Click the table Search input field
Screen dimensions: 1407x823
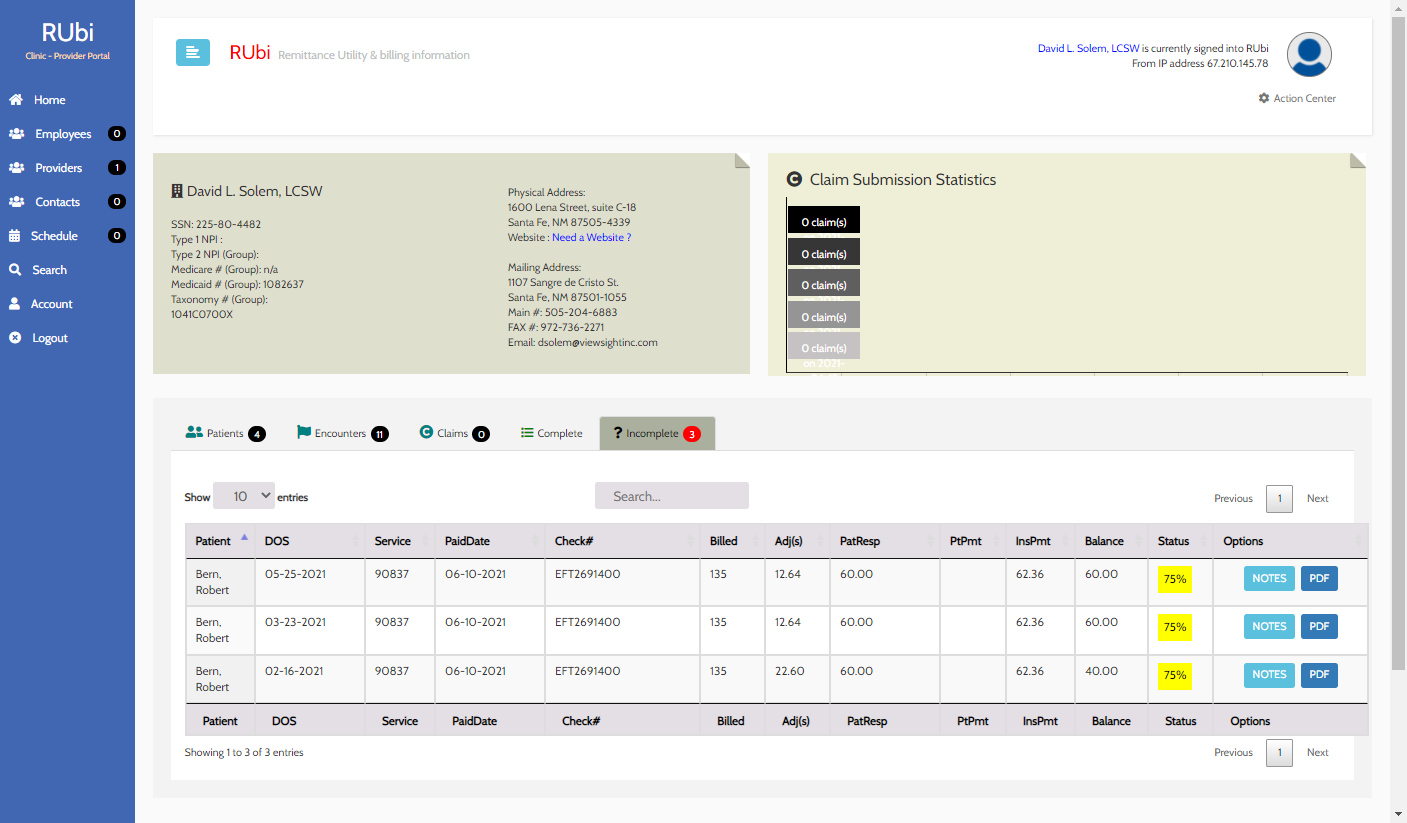(x=671, y=496)
